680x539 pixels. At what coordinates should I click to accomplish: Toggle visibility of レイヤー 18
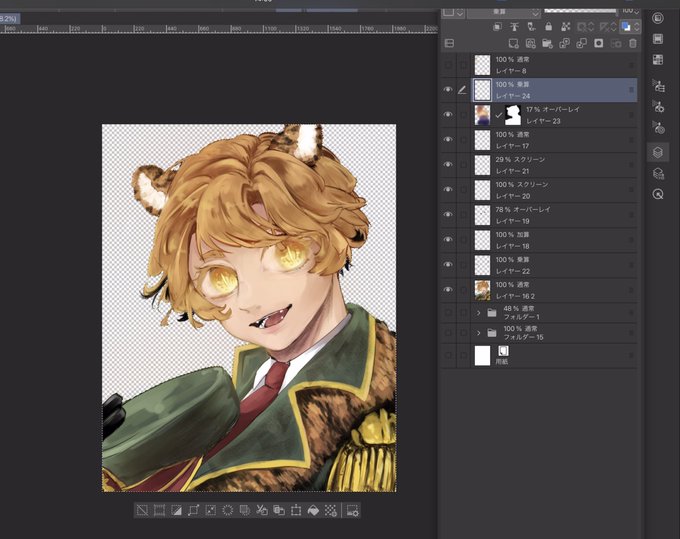(x=448, y=240)
